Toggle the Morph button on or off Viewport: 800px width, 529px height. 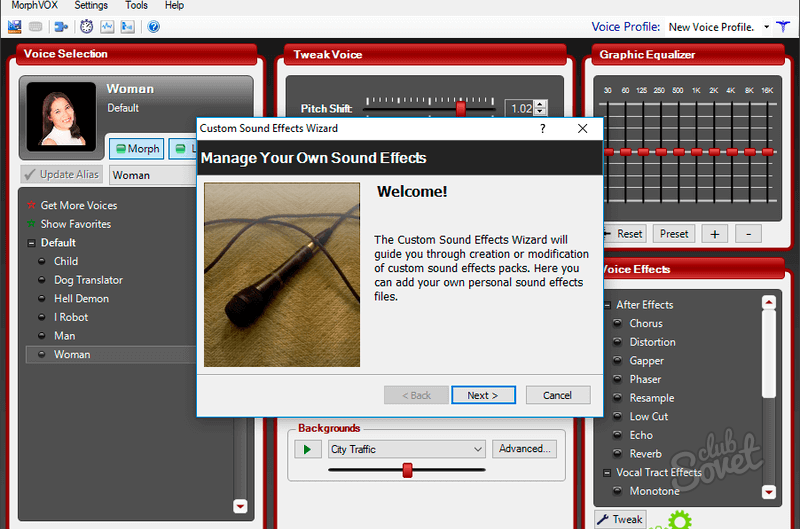[x=136, y=148]
